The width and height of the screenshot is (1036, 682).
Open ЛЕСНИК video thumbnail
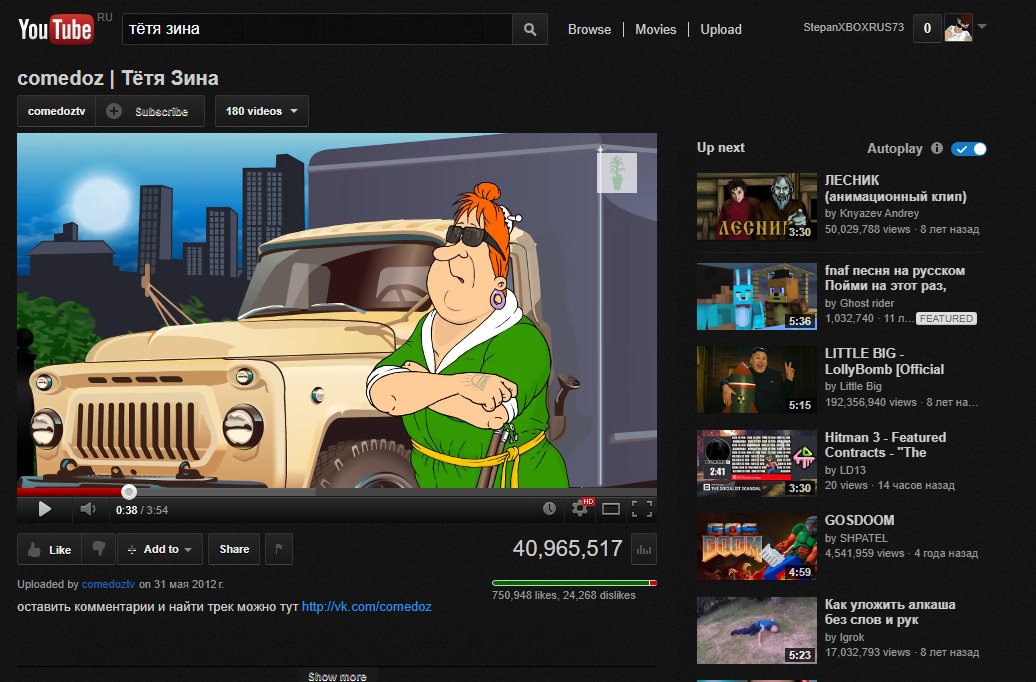757,206
